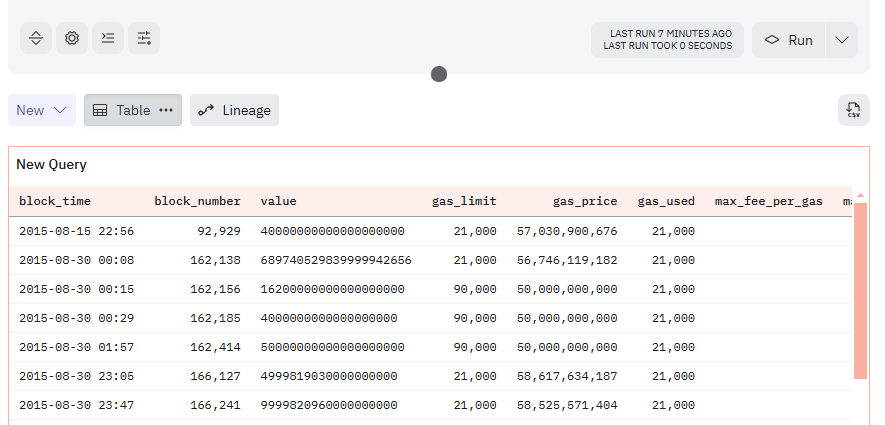Select block number 162,414 cell
Image resolution: width=885 pixels, height=425 pixels.
tap(215, 347)
